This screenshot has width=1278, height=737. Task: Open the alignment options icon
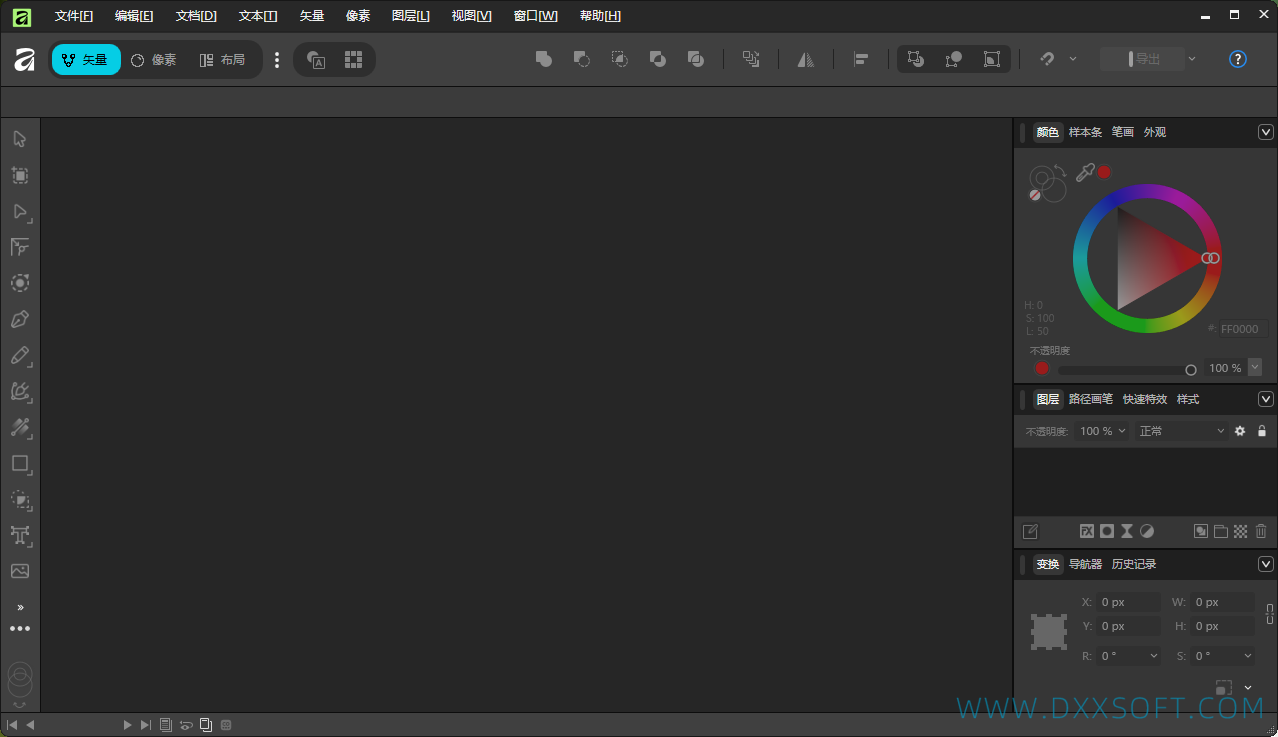tap(860, 59)
